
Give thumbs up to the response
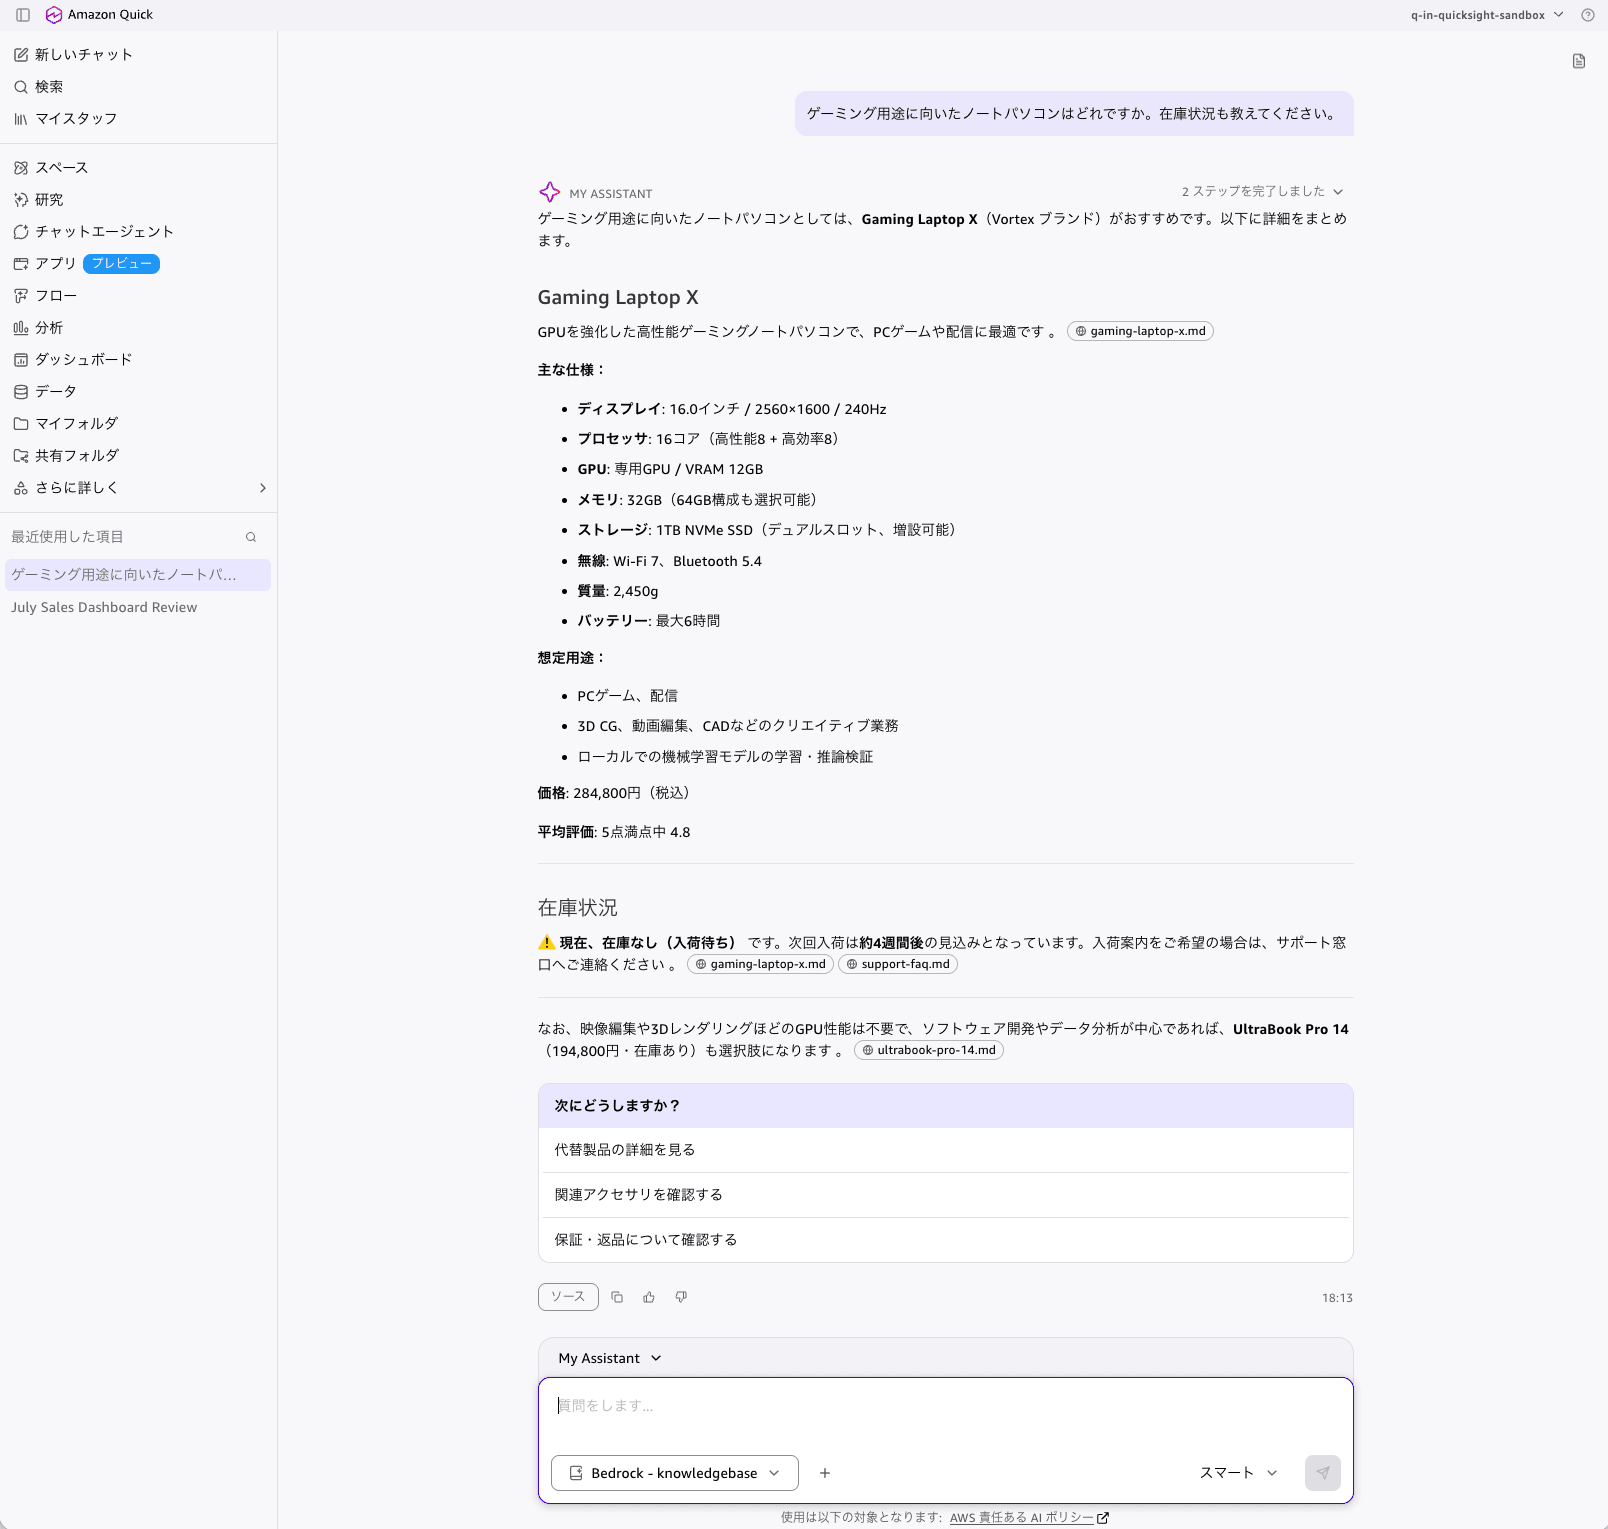click(x=649, y=1297)
